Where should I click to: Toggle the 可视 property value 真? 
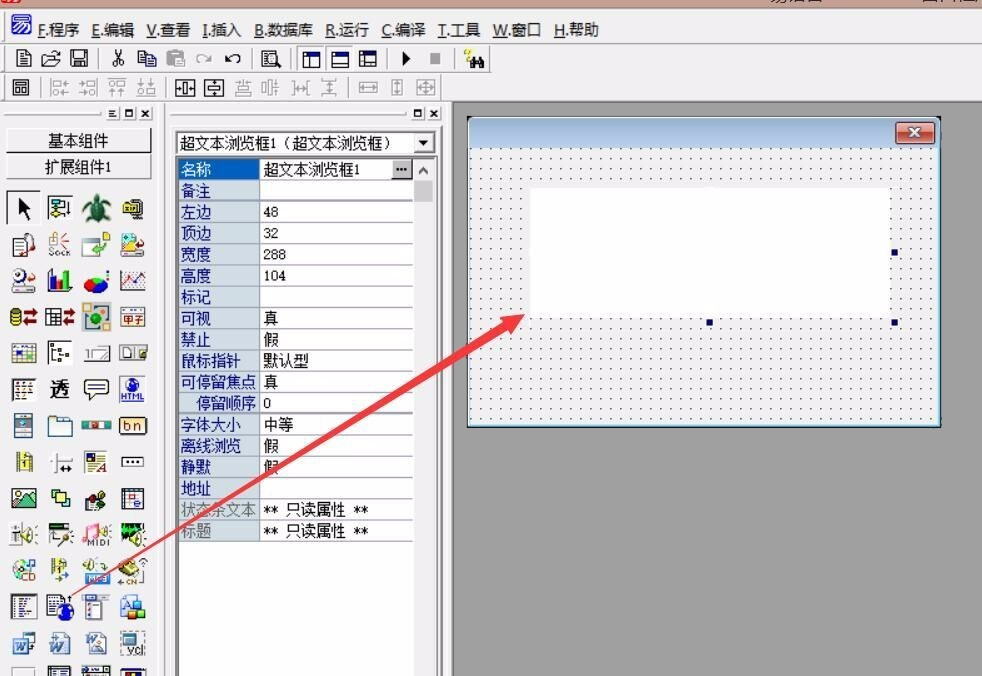336,318
